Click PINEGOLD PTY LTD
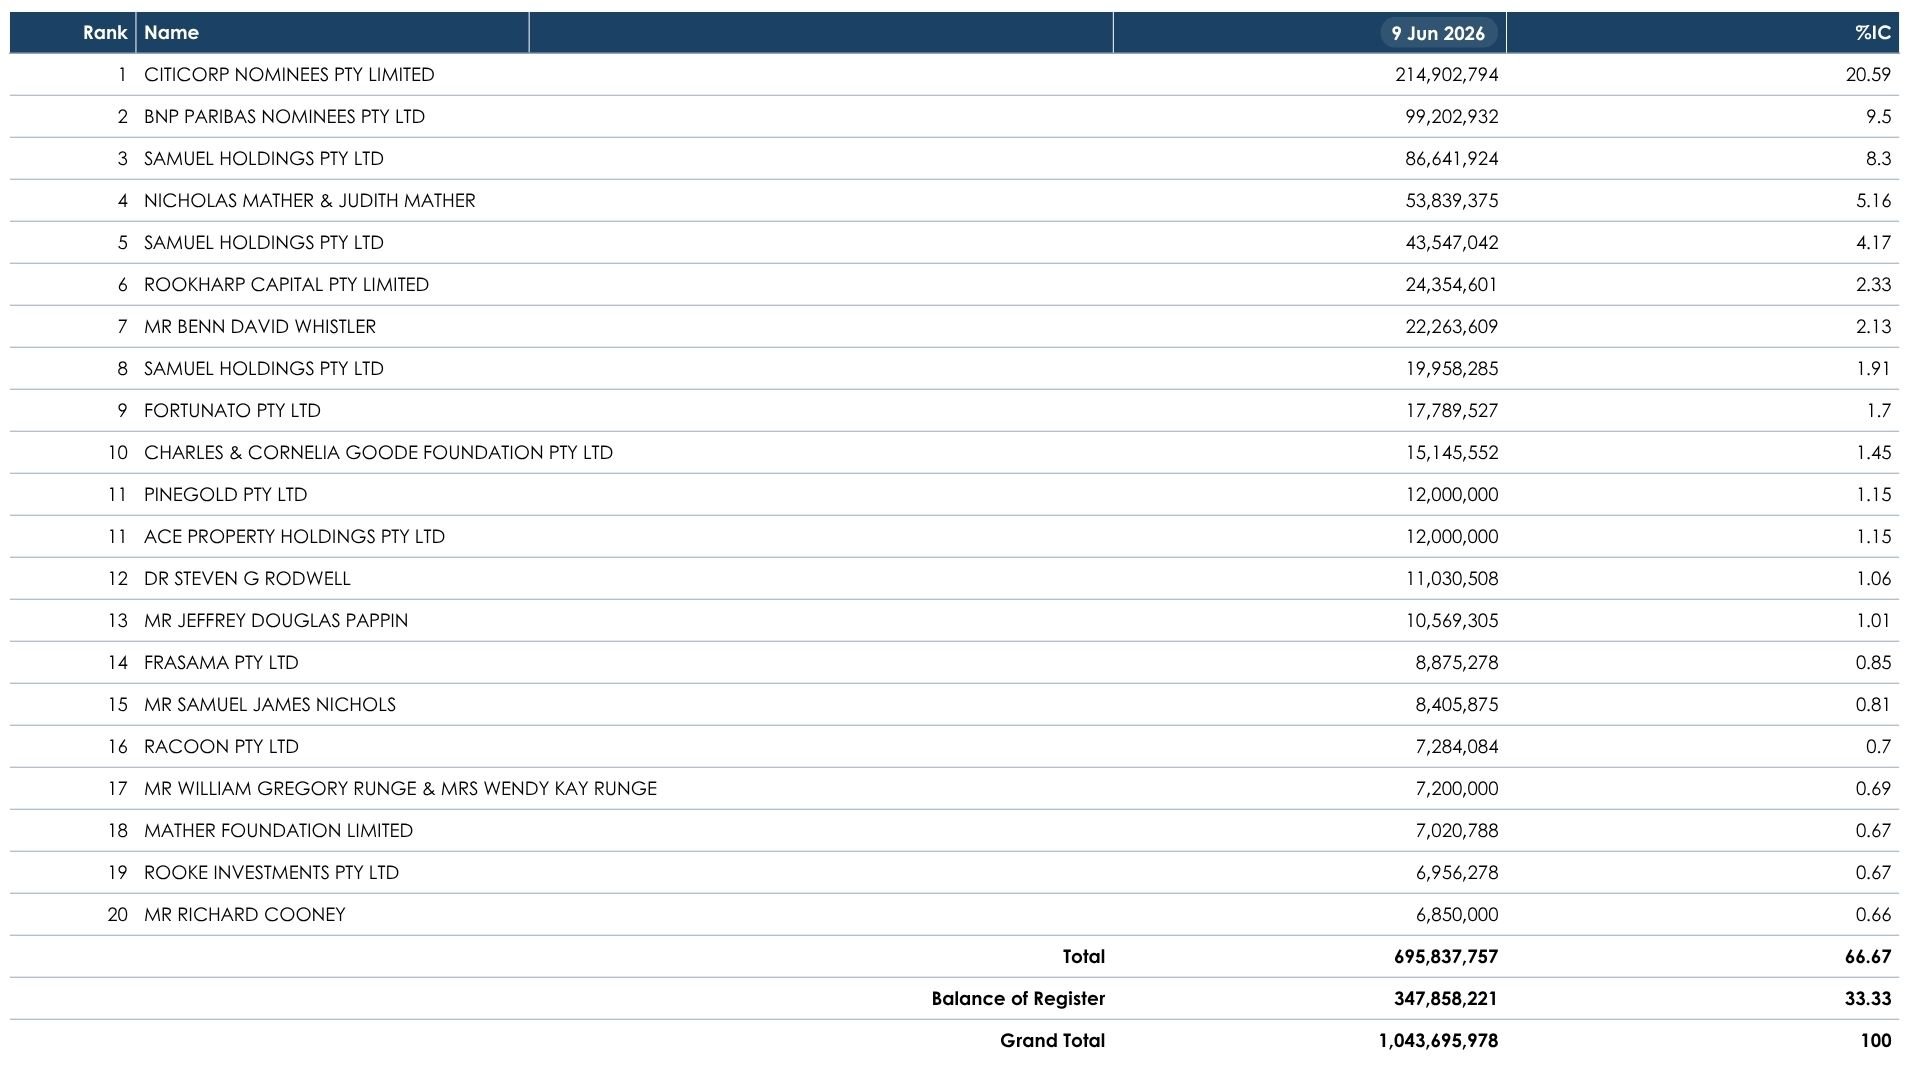The width and height of the screenshot is (1920, 1080). (x=226, y=494)
